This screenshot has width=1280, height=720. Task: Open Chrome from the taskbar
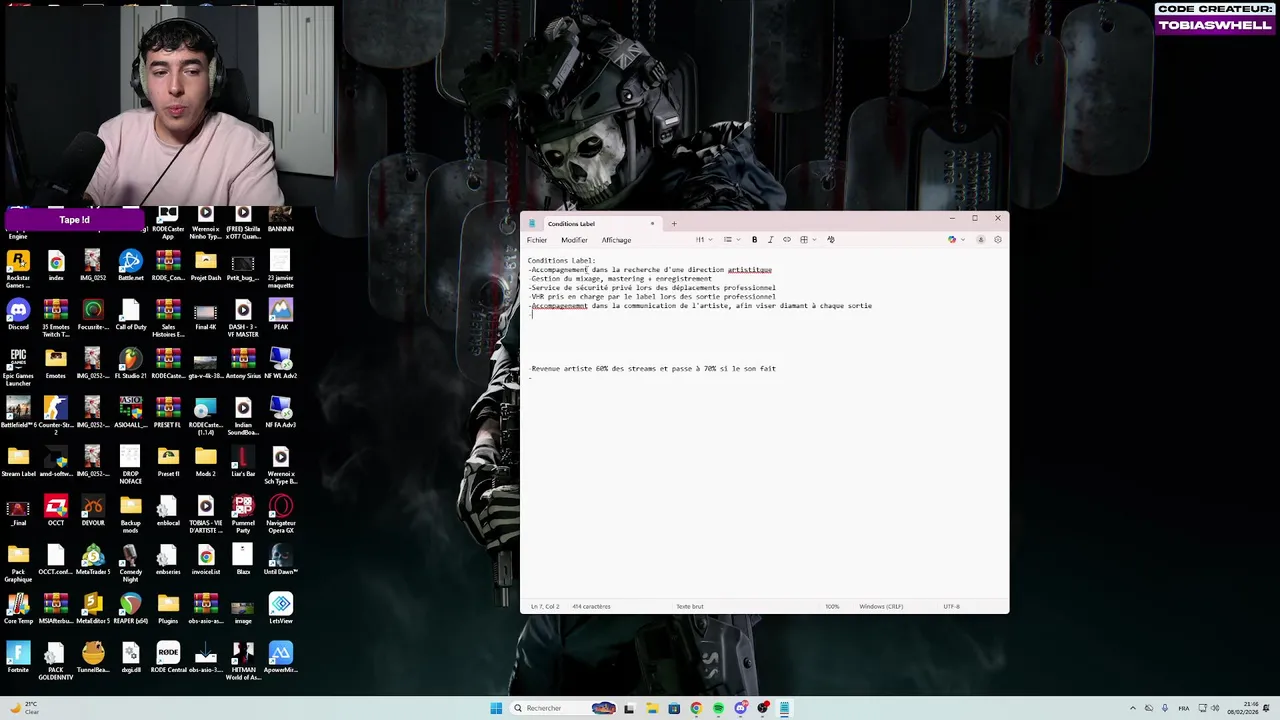(x=696, y=708)
